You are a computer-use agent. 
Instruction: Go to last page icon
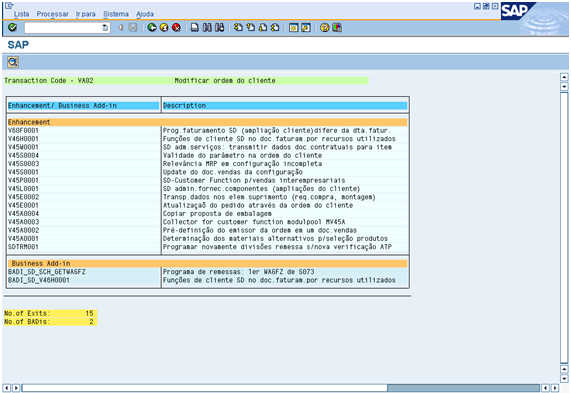click(x=275, y=28)
